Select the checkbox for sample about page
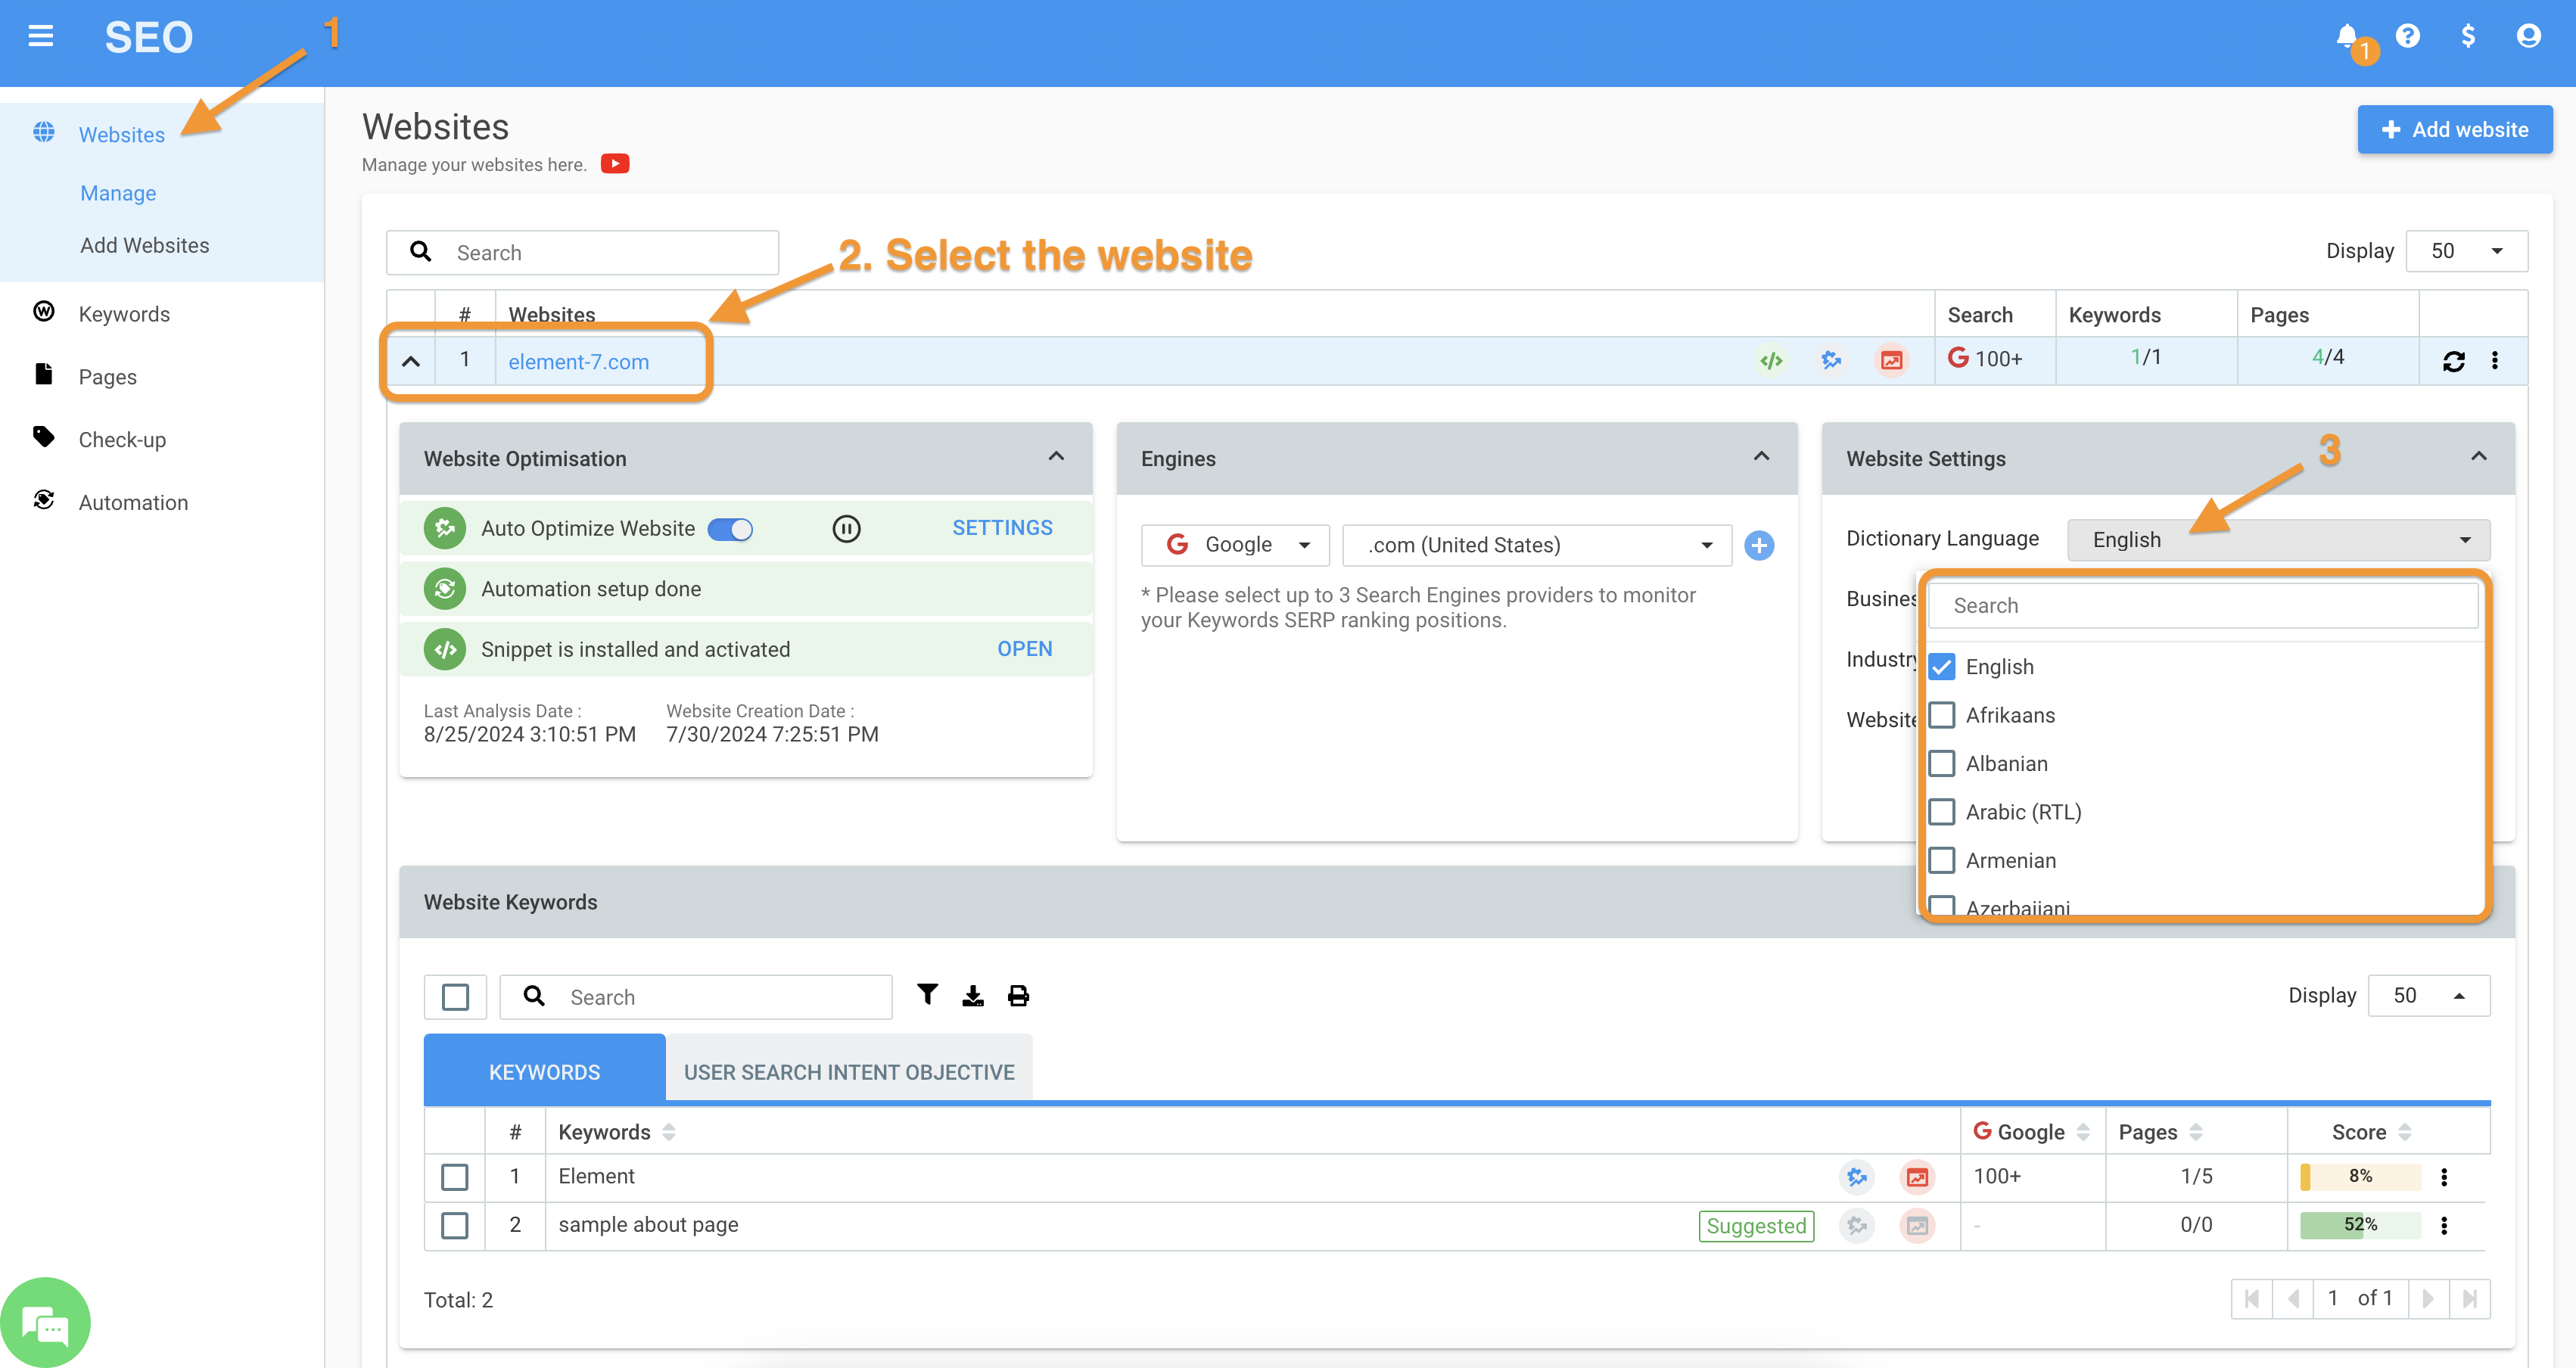The image size is (2576, 1368). pos(455,1226)
